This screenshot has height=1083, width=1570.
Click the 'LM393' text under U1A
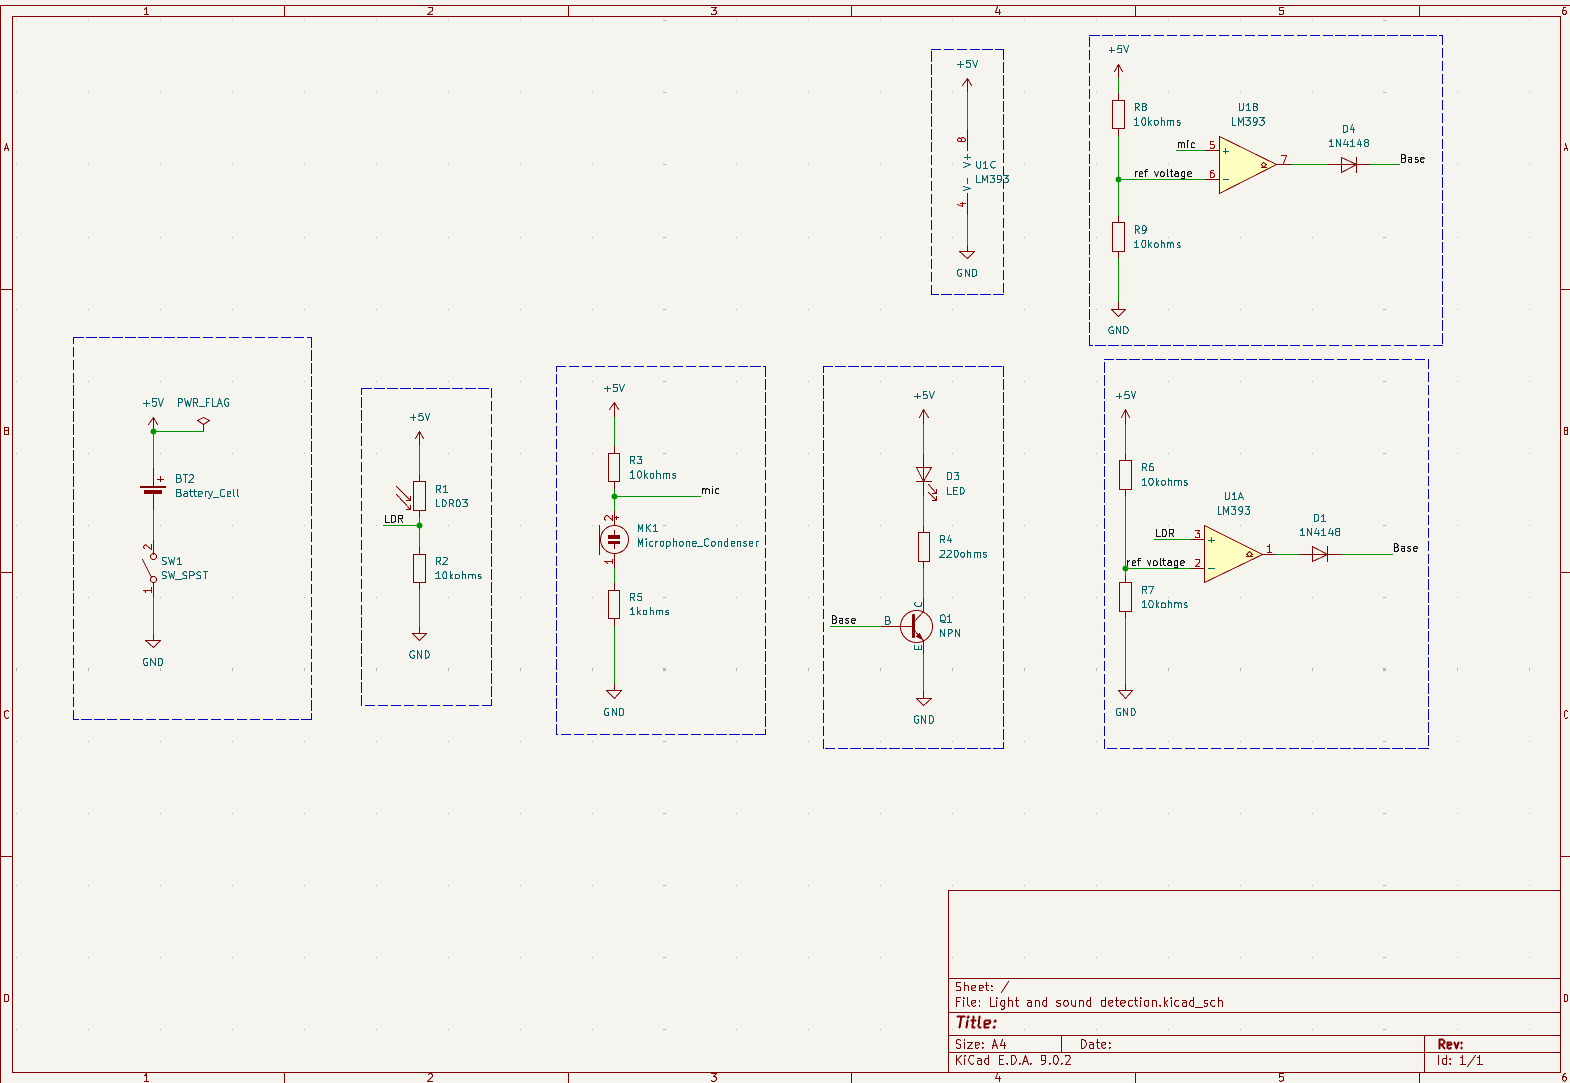(1234, 511)
